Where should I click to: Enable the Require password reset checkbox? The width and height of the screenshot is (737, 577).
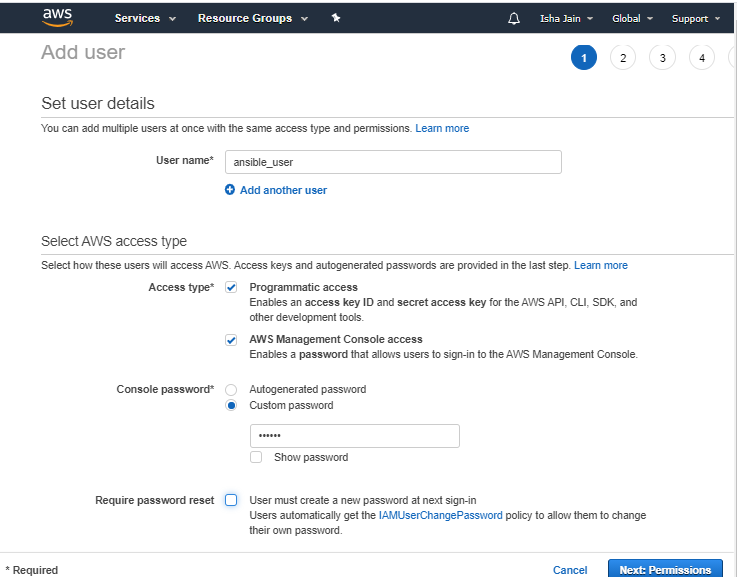[231, 500]
